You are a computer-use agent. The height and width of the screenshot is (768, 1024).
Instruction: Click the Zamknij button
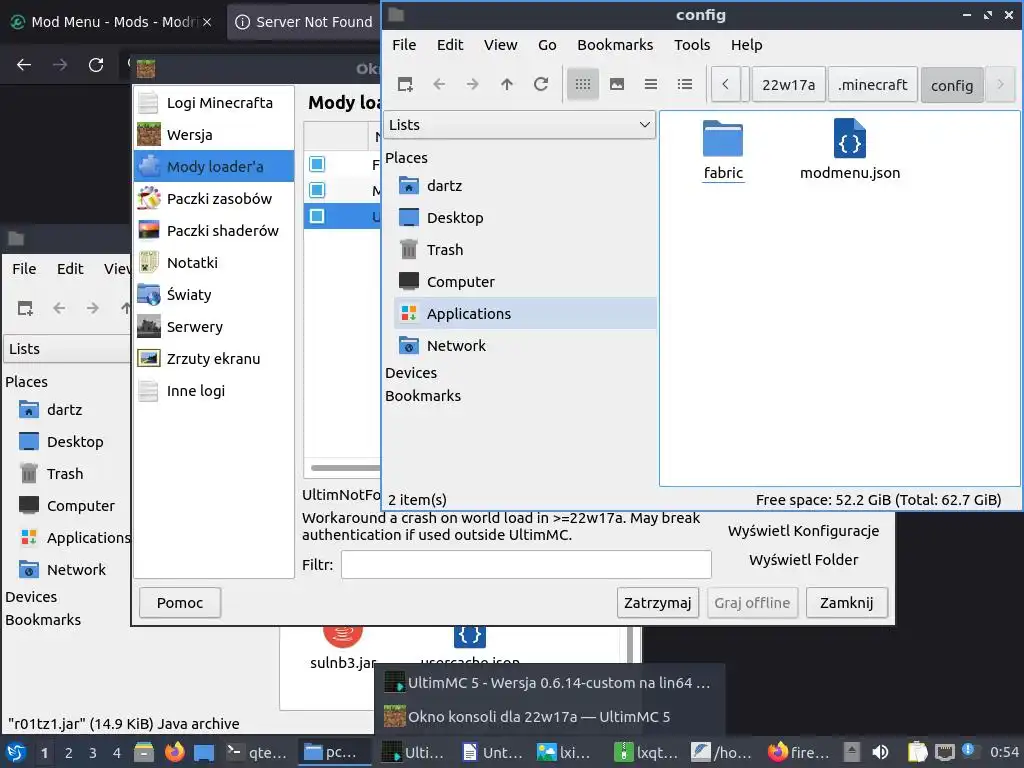click(846, 603)
